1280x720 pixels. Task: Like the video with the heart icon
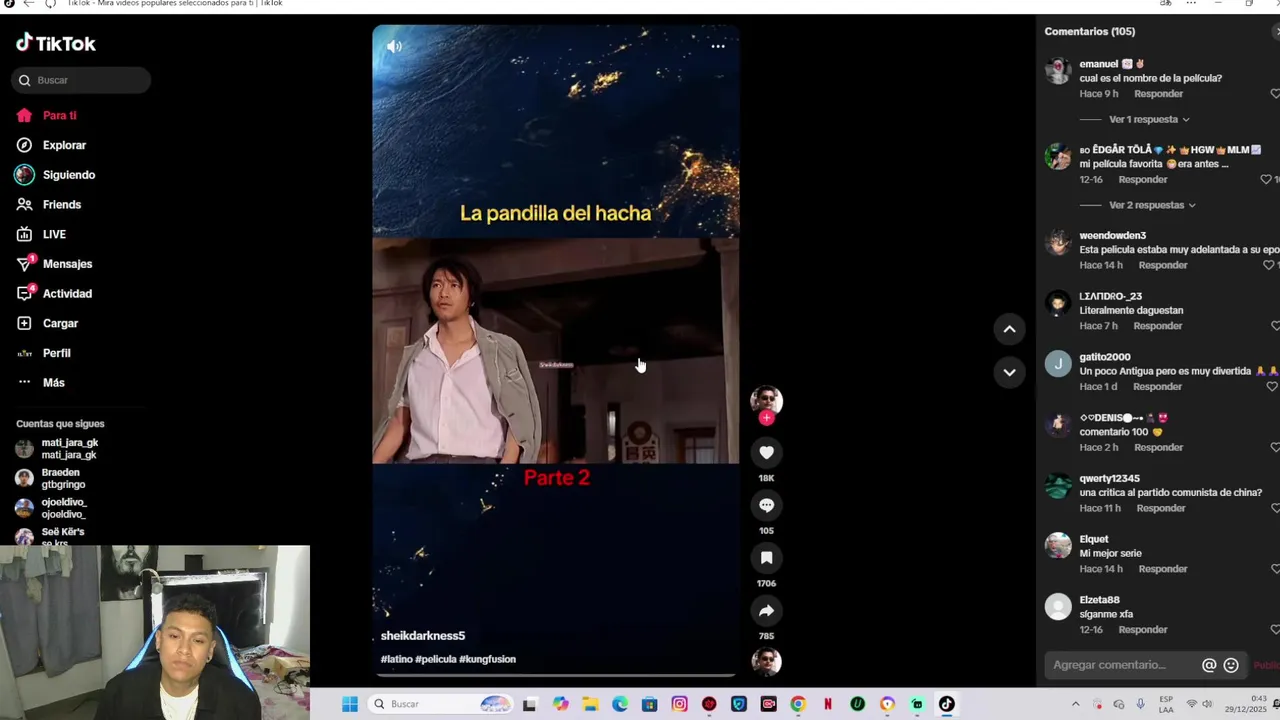pos(766,453)
